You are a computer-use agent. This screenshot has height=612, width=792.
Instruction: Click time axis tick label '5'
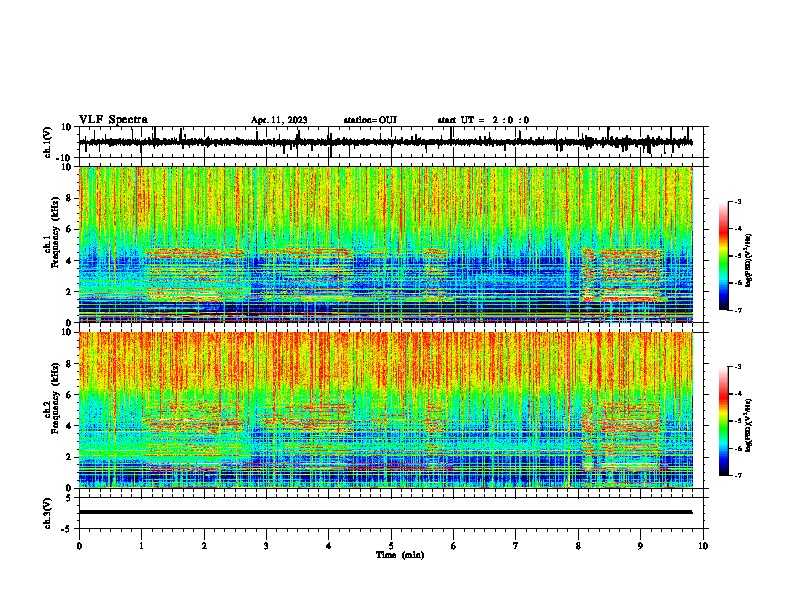391,546
